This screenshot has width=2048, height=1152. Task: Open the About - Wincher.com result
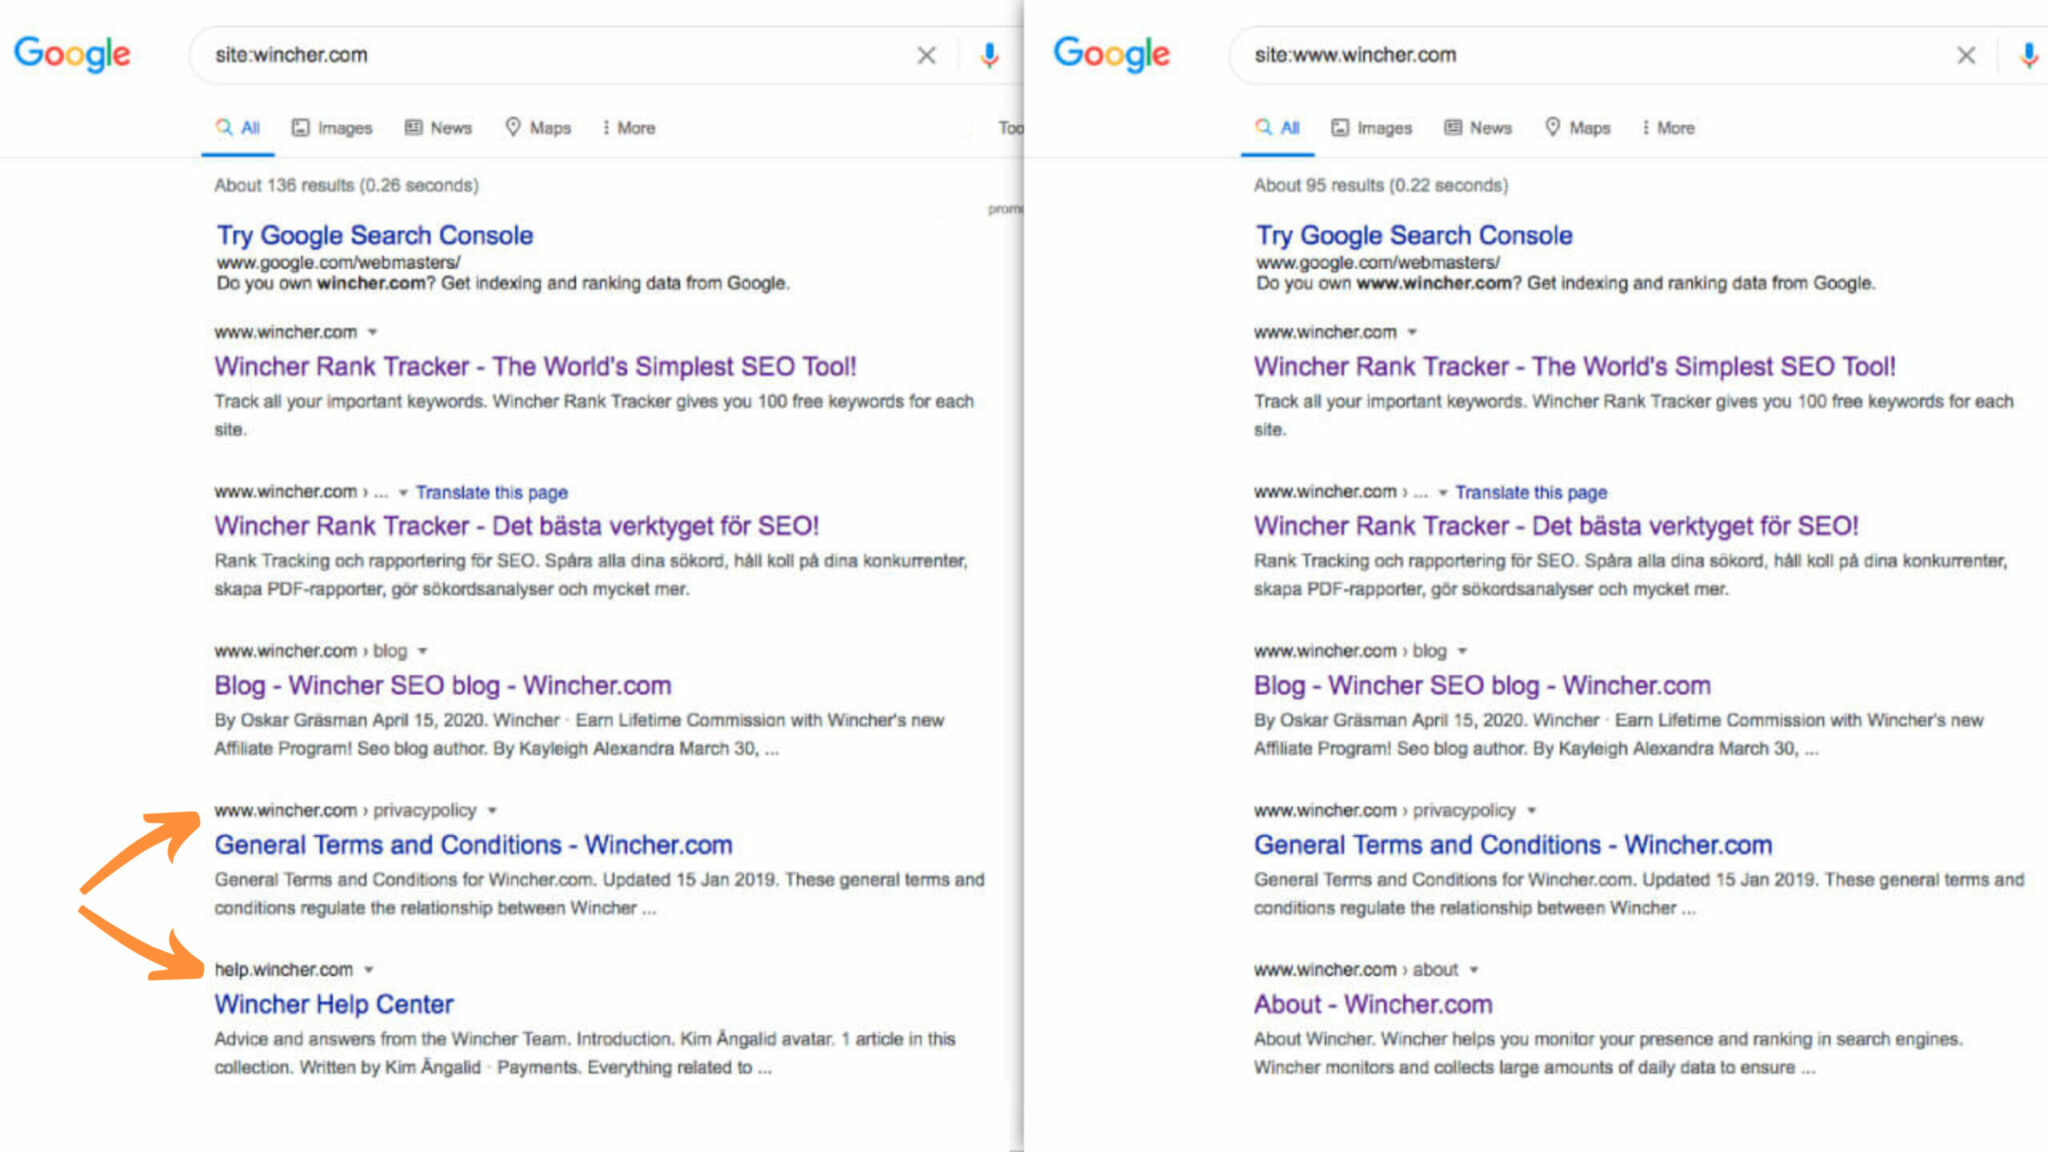pyautogui.click(x=1372, y=1004)
